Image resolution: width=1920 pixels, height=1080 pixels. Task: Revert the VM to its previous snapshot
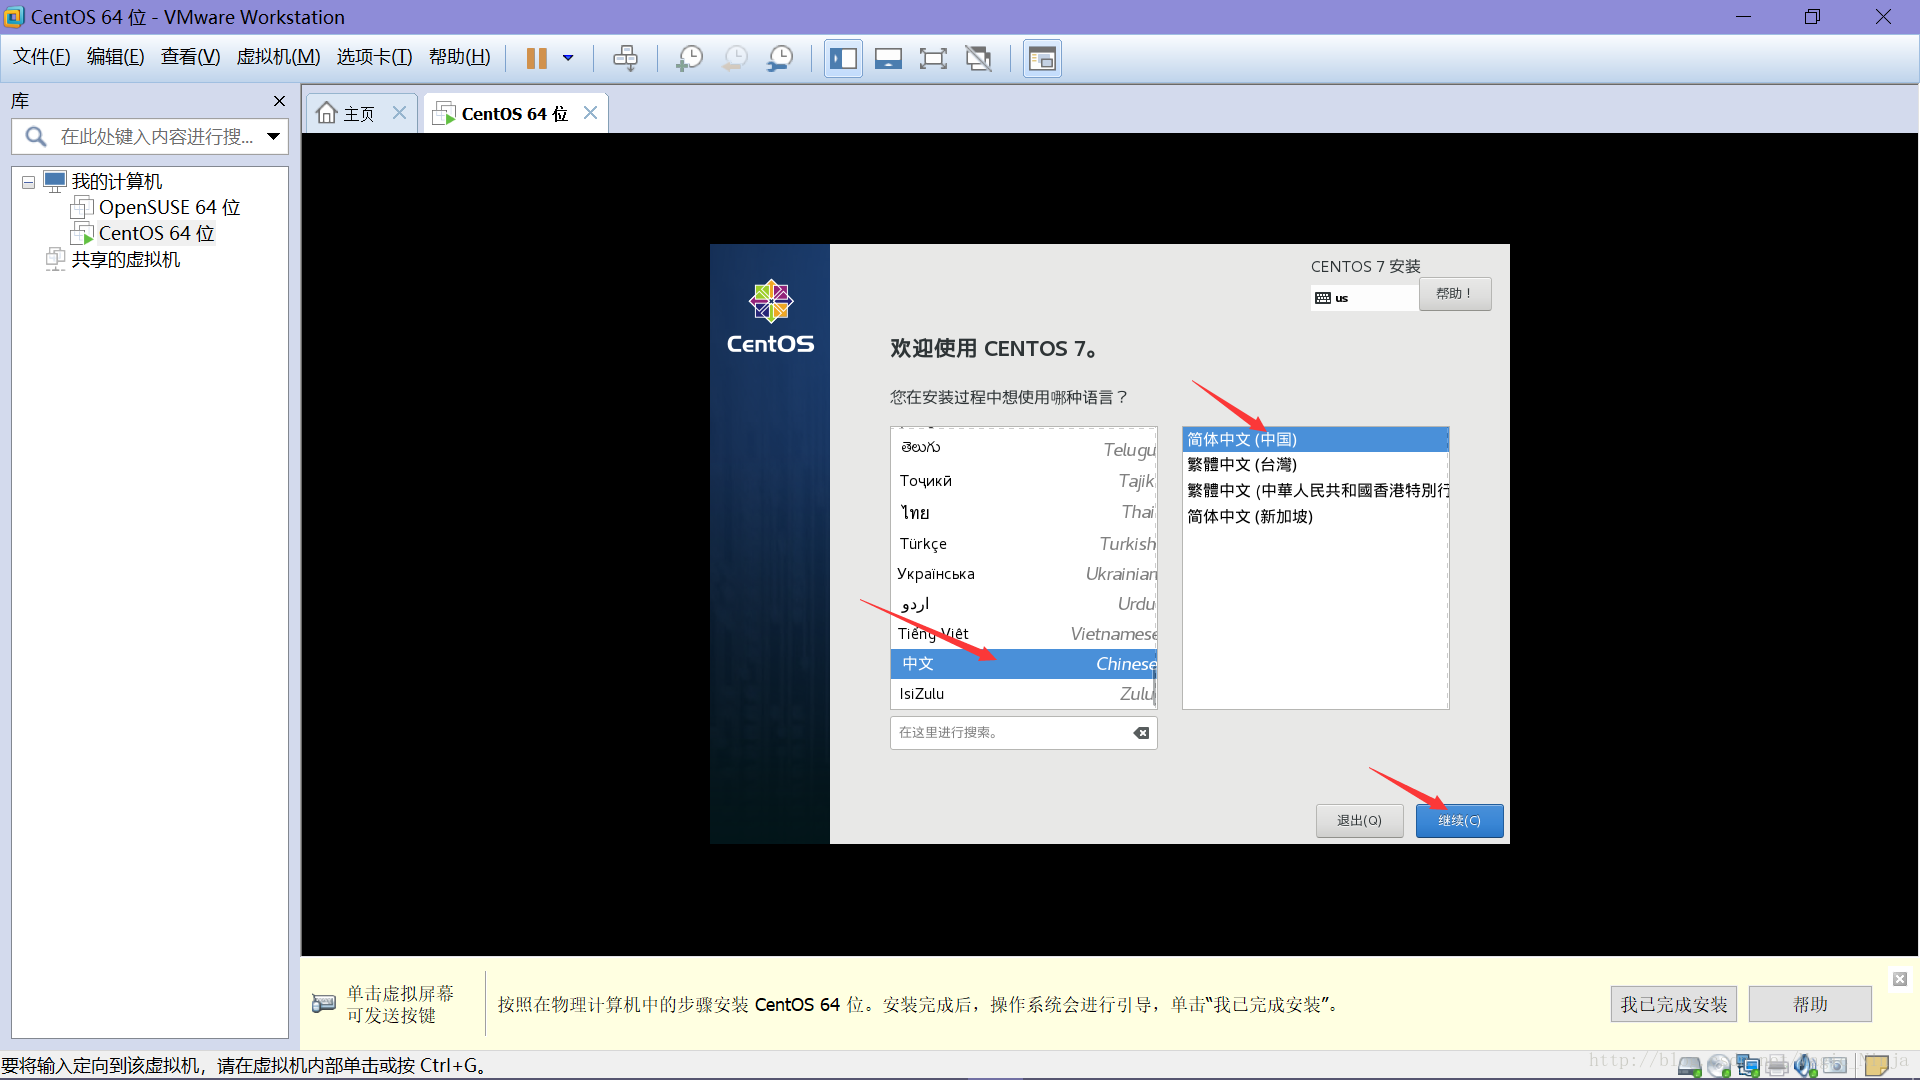point(735,58)
